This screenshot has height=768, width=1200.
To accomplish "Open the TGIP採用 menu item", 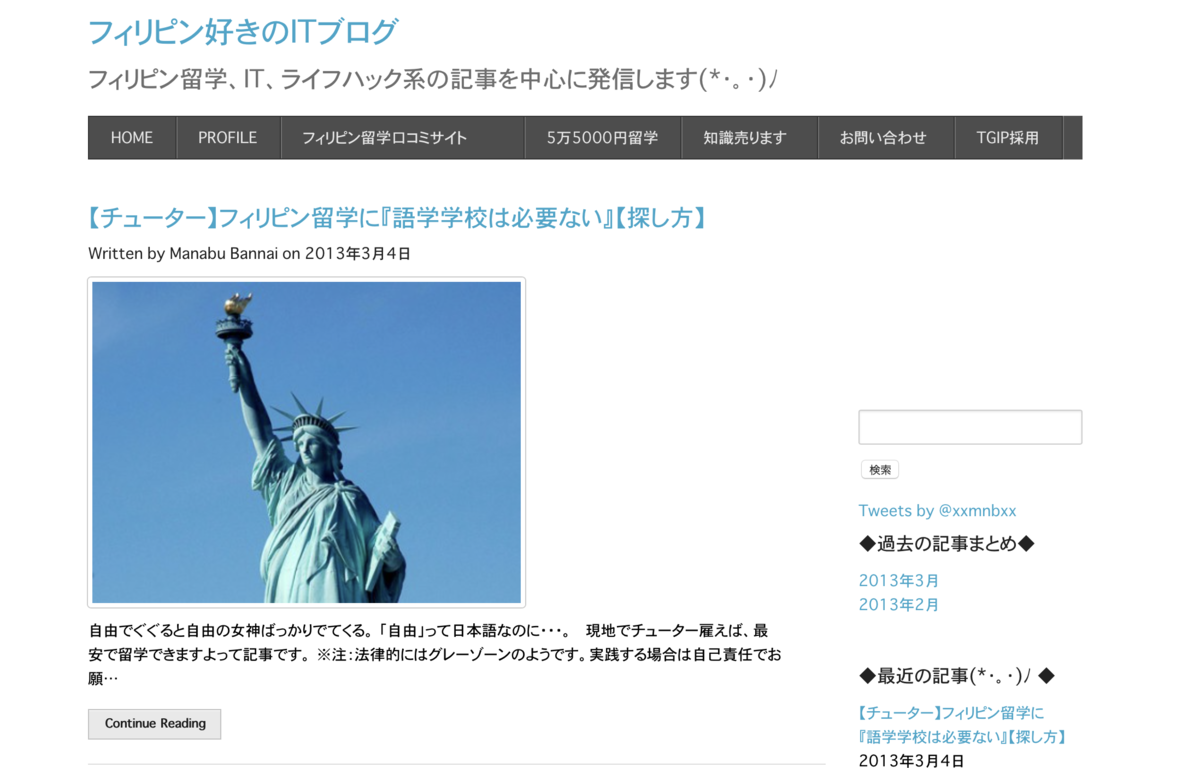I will point(1008,138).
